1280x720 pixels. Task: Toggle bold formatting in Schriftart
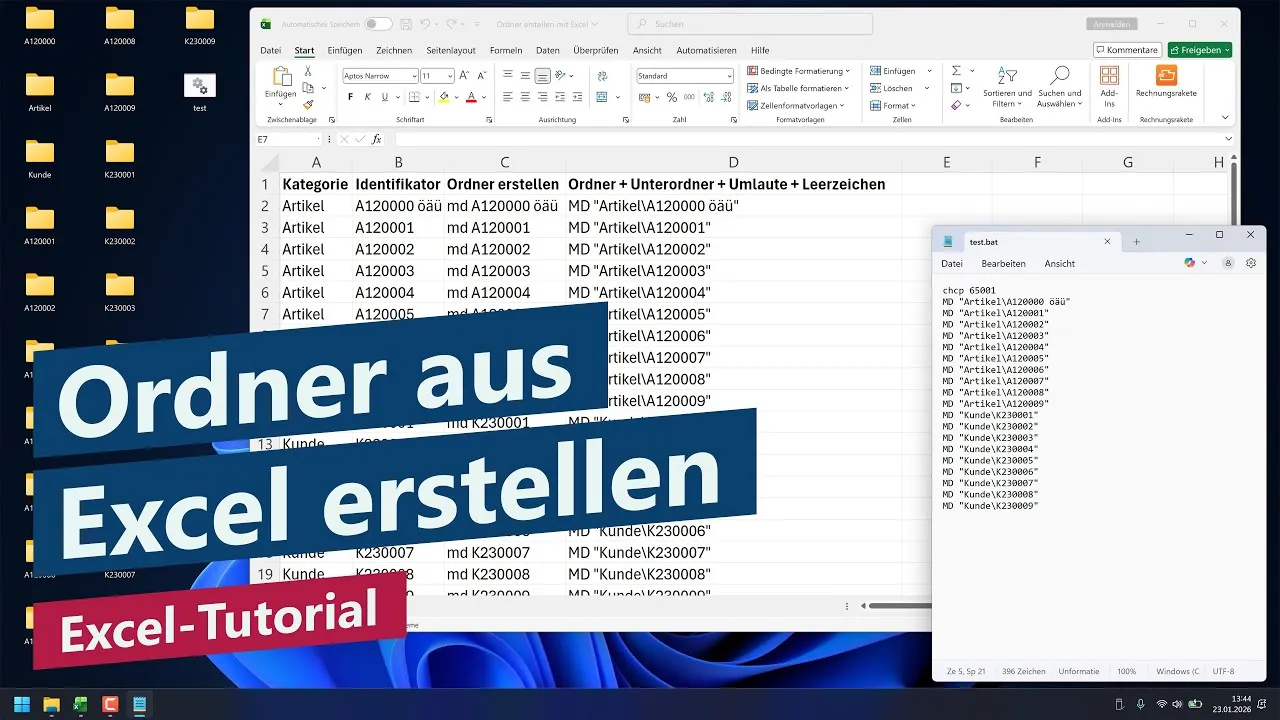[x=350, y=96]
